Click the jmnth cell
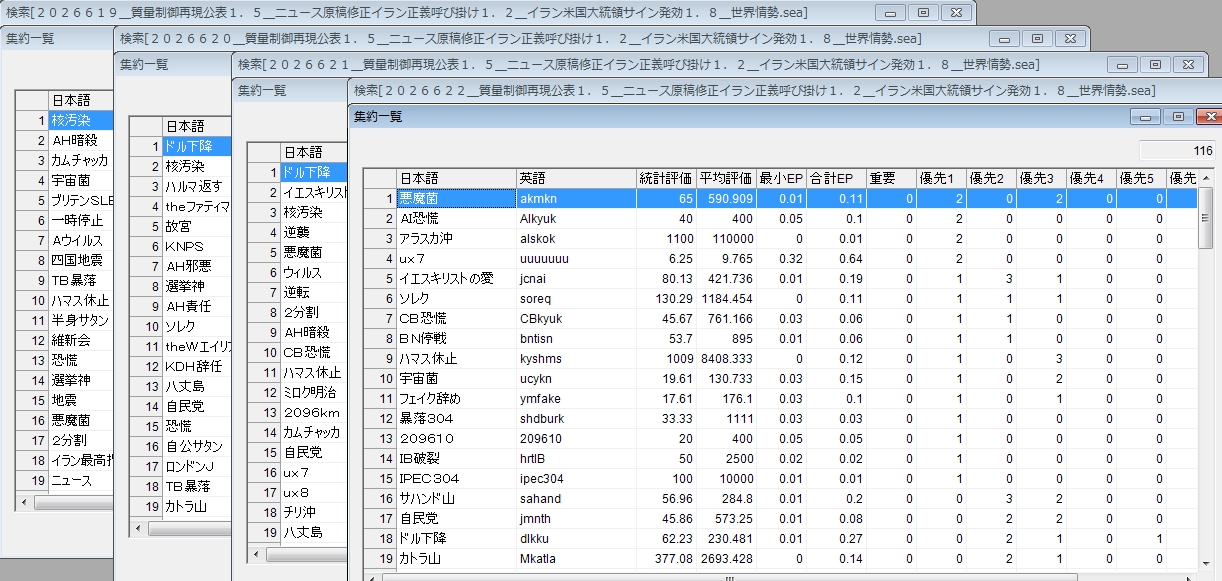 coord(575,518)
